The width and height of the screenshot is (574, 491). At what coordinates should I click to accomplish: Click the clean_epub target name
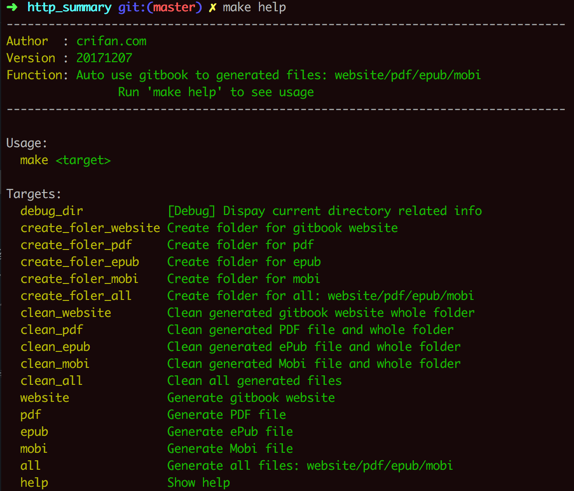pyautogui.click(x=55, y=347)
